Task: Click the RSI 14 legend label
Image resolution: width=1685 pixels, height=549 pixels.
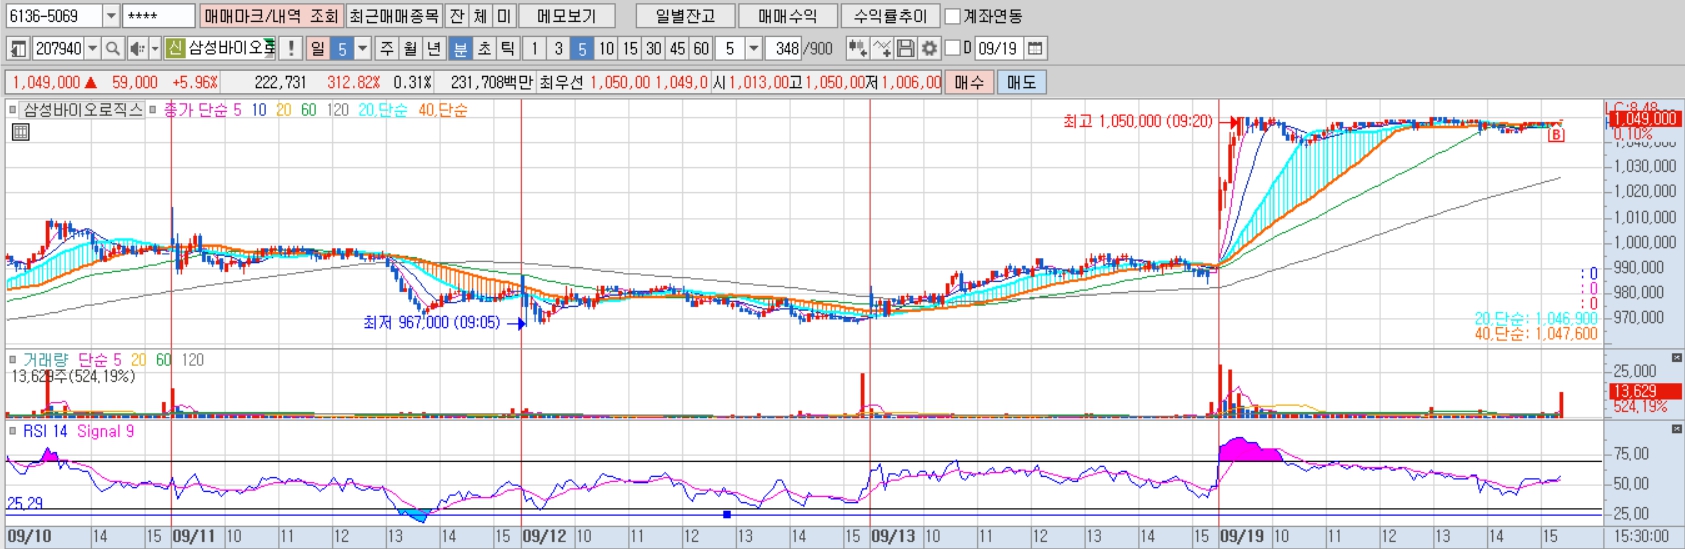Action: coord(46,431)
